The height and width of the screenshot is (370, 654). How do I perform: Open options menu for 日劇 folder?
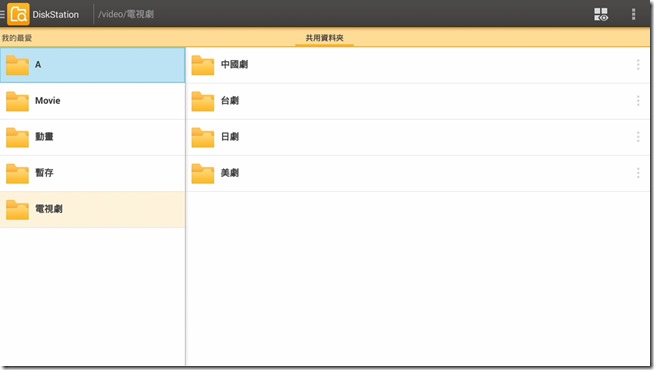pyautogui.click(x=638, y=137)
